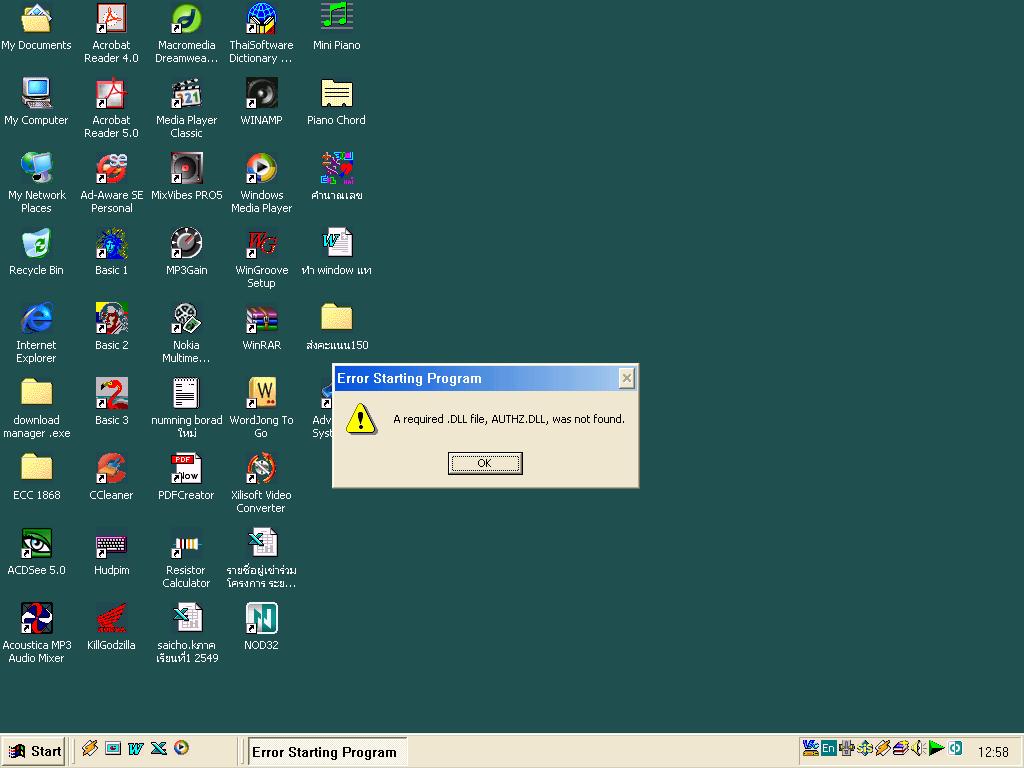Click Show Desktop in quick launch
1024x768 pixels.
pyautogui.click(x=113, y=748)
